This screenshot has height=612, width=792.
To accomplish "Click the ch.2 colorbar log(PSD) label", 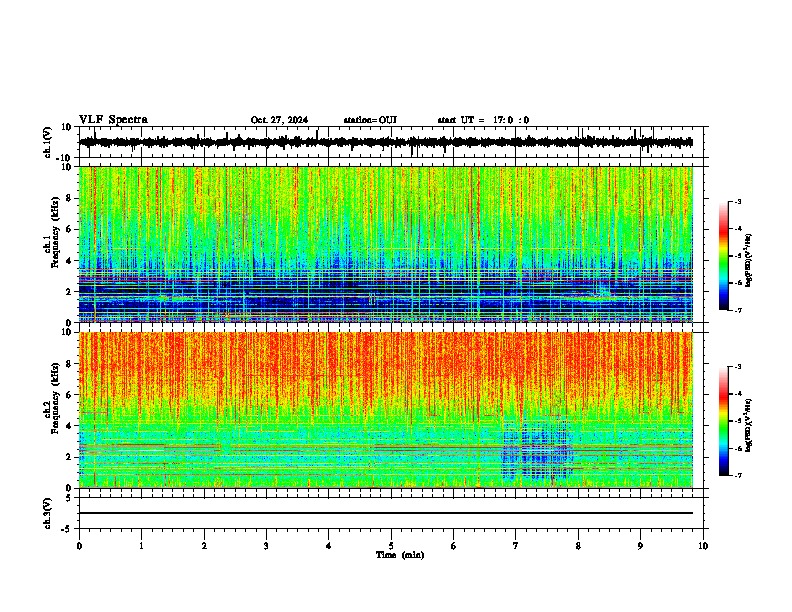I will point(749,425).
